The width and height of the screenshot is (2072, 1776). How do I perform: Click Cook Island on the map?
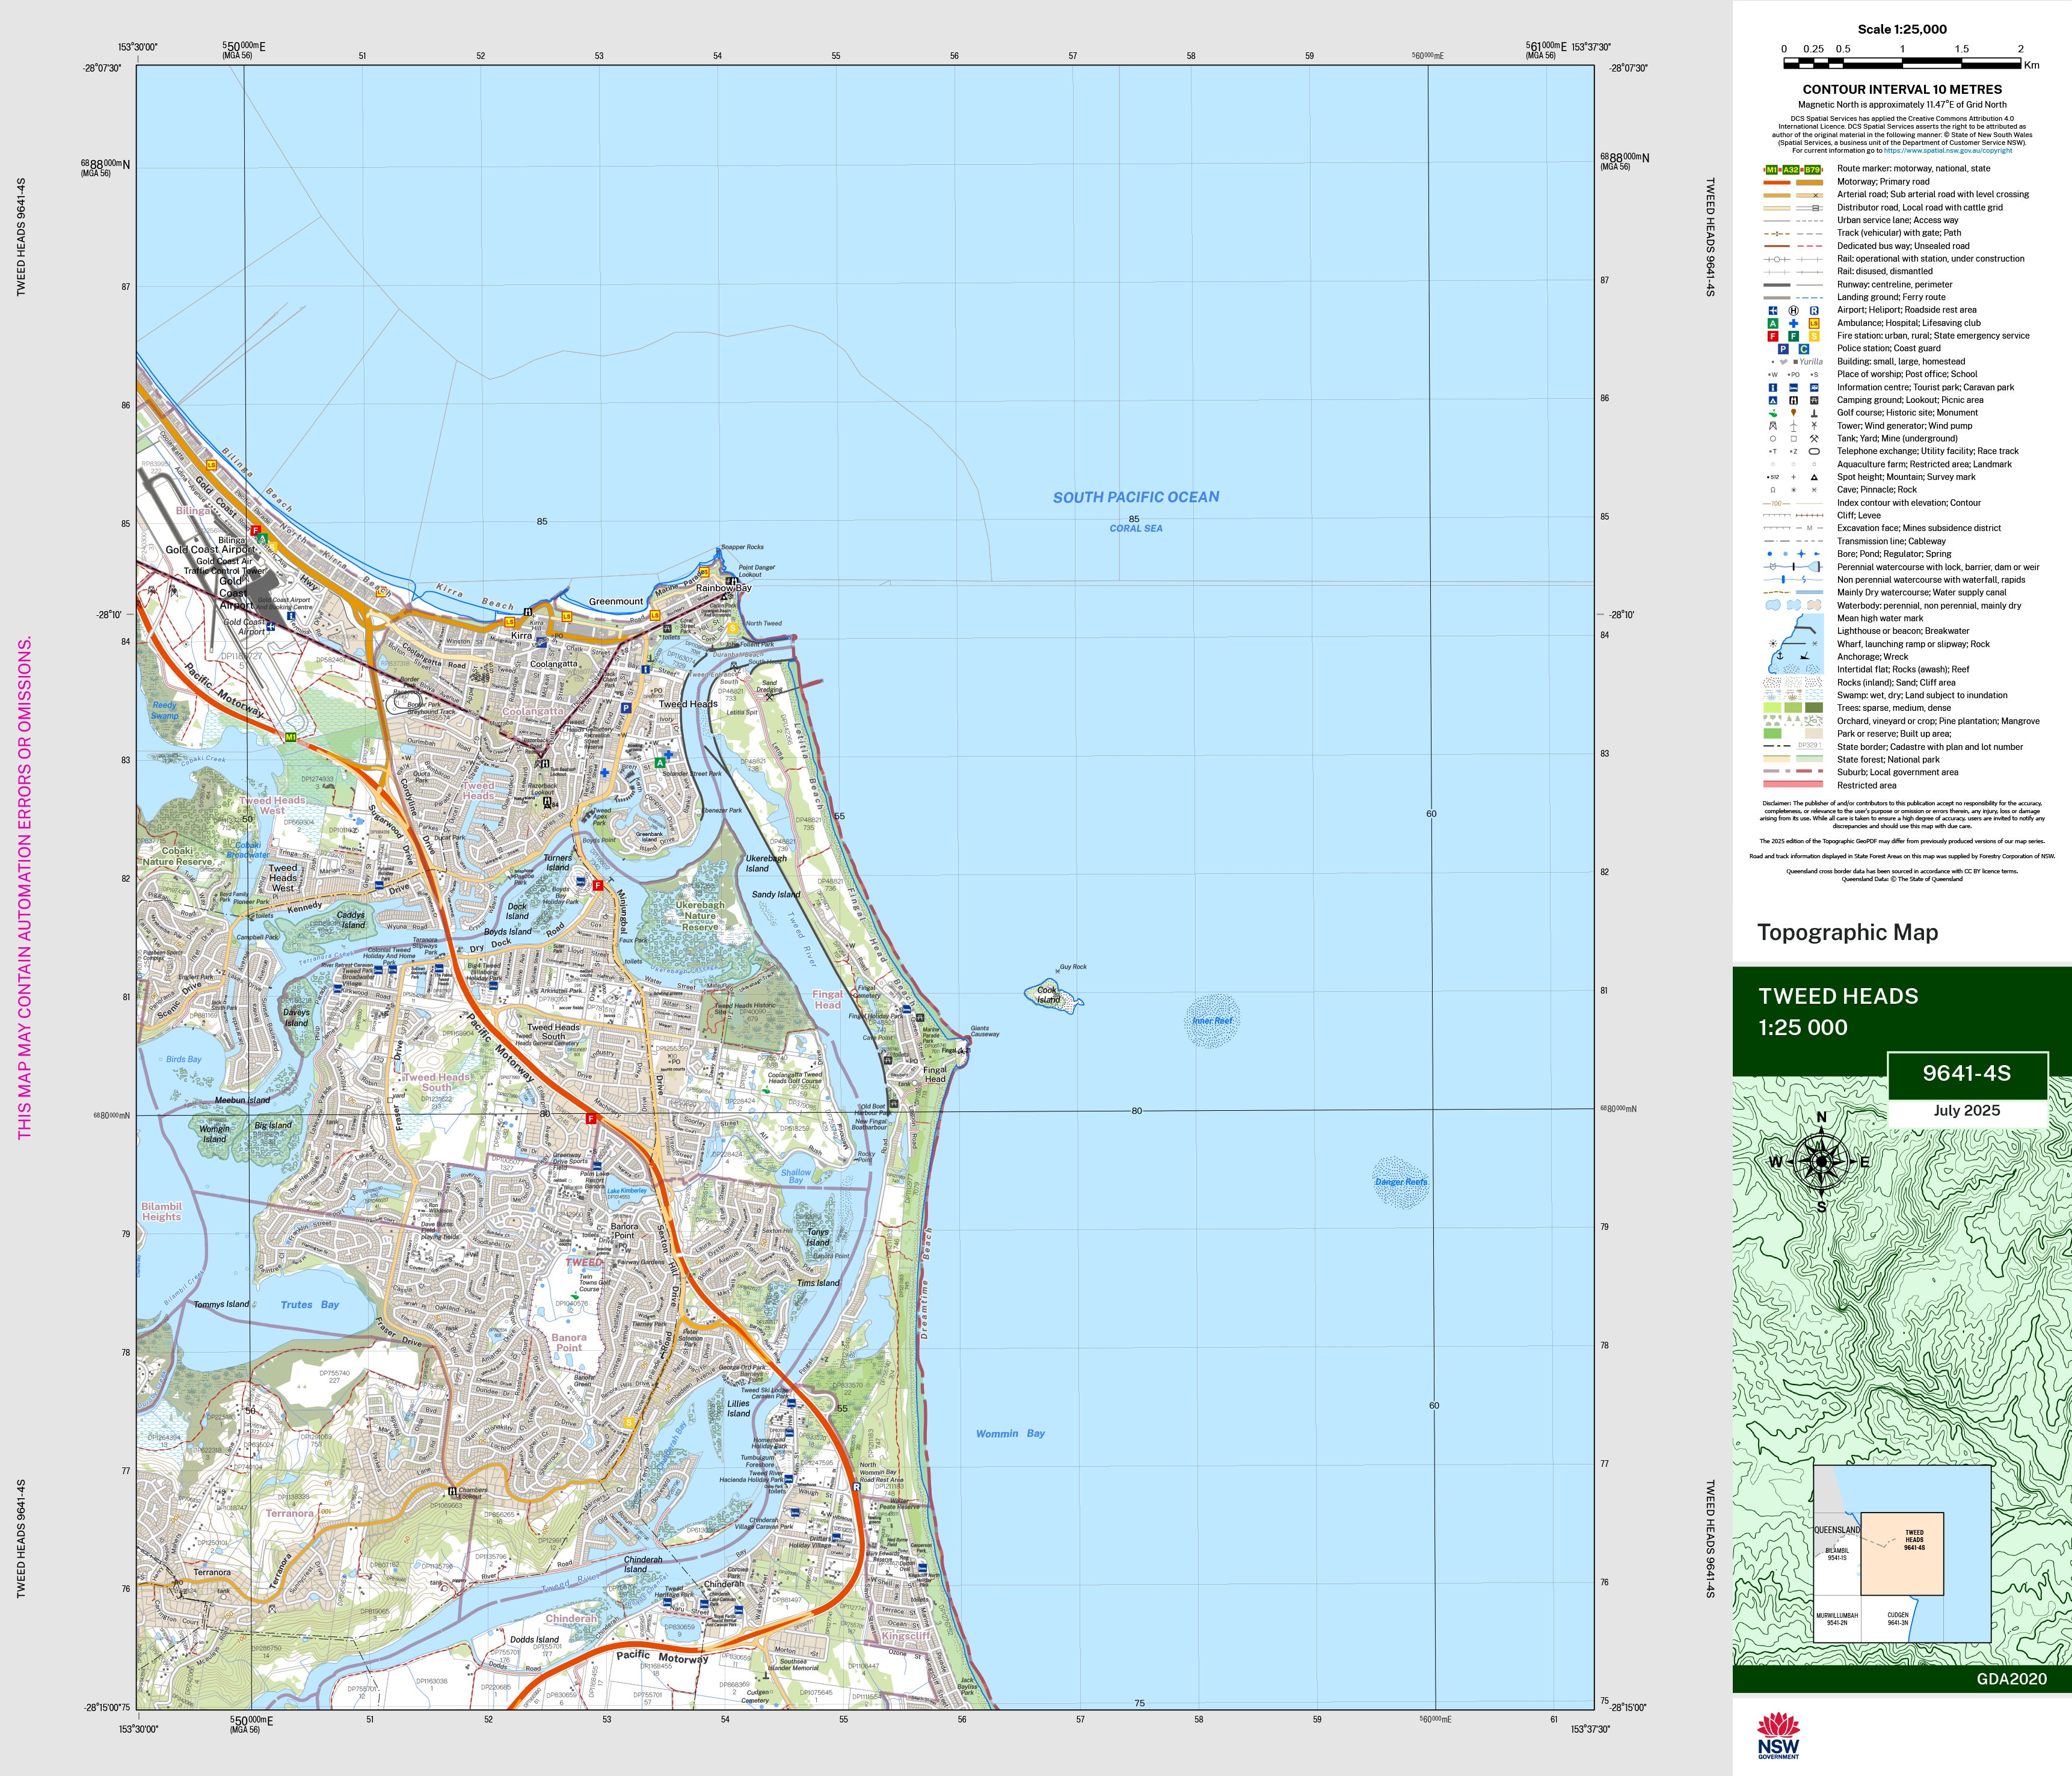1048,995
